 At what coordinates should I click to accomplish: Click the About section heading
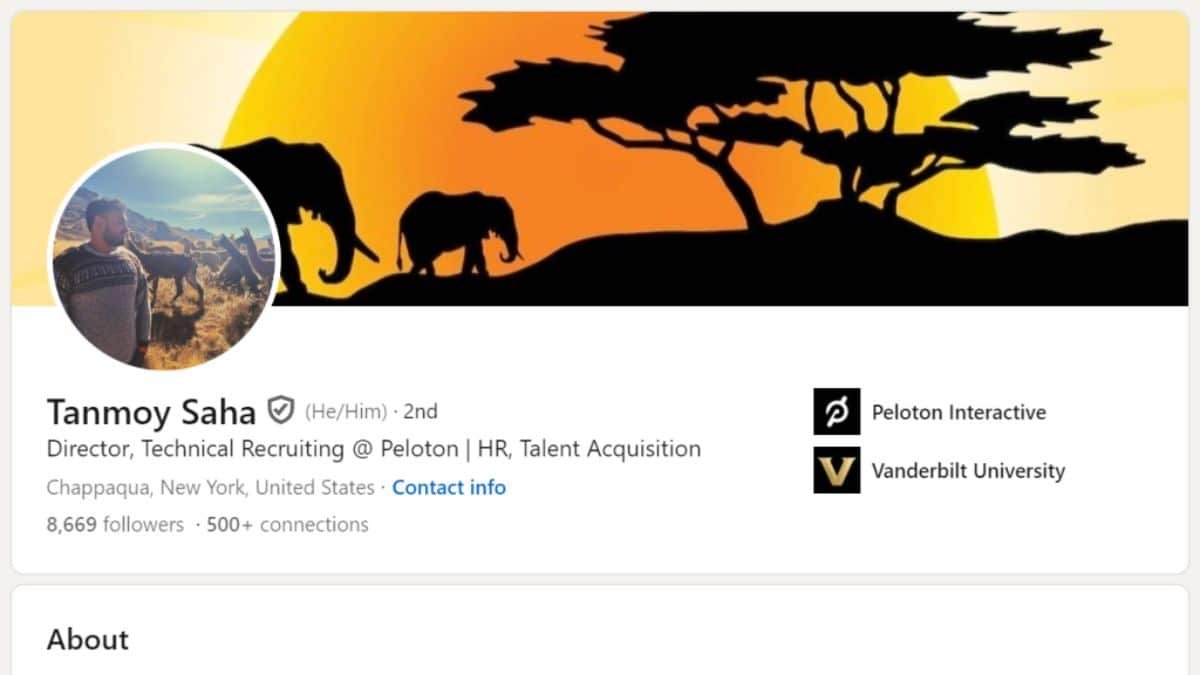88,640
